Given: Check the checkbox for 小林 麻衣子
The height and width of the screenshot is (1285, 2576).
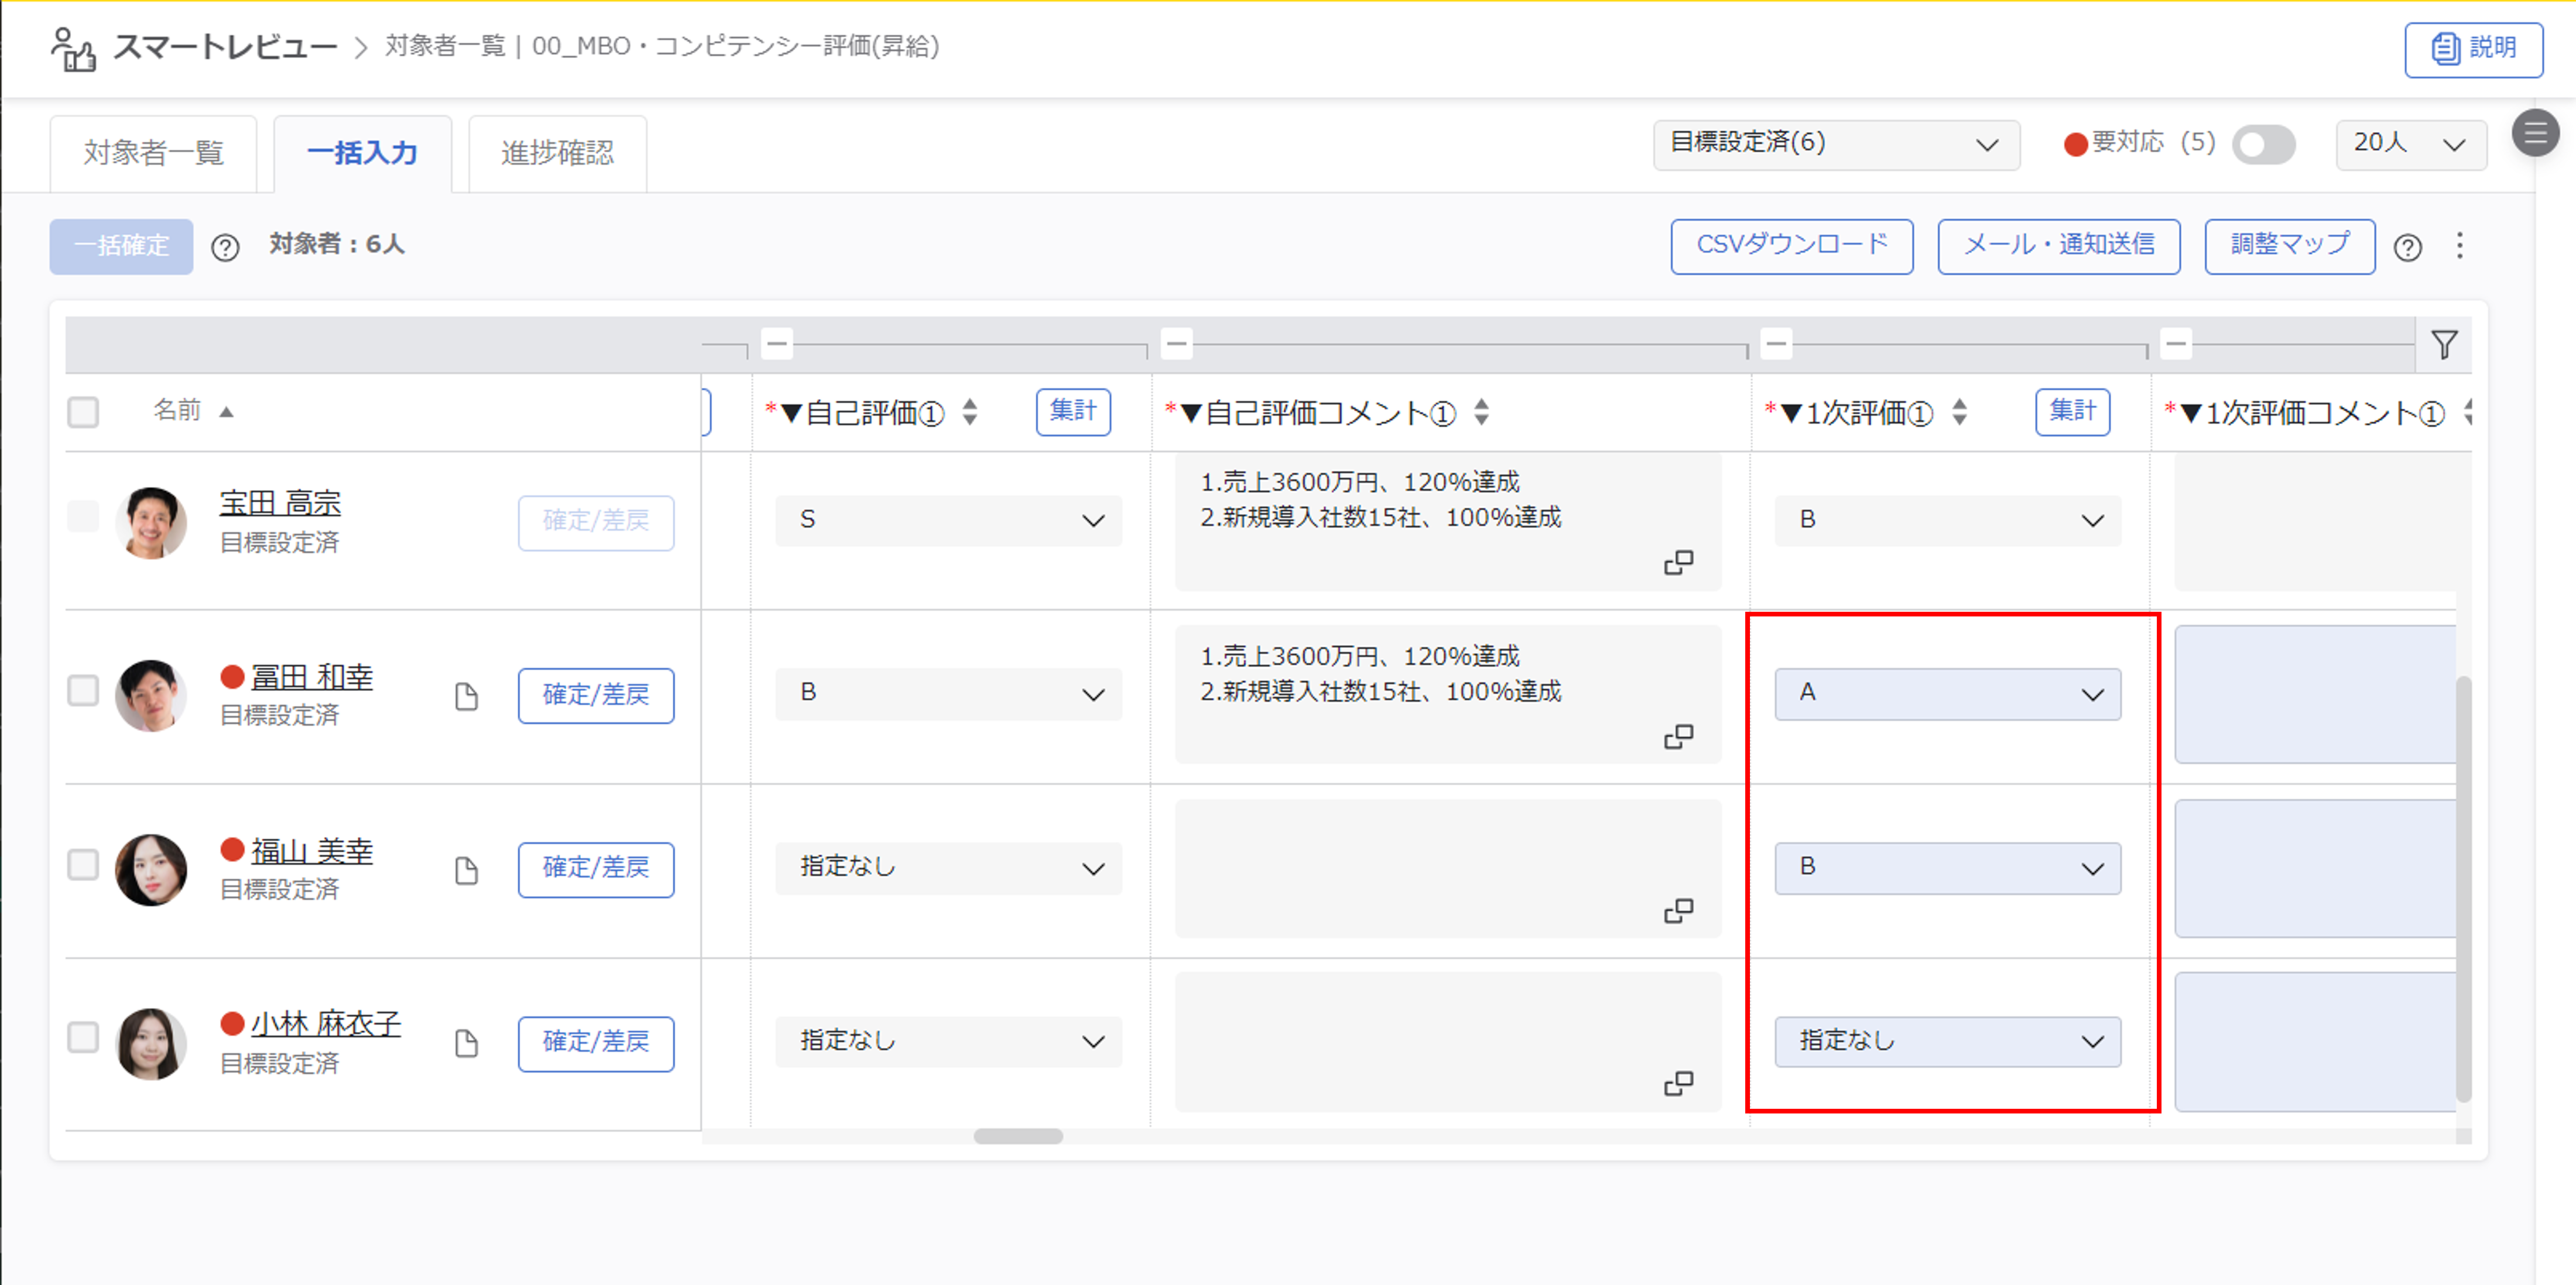Looking at the screenshot, I should pos(83,1038).
